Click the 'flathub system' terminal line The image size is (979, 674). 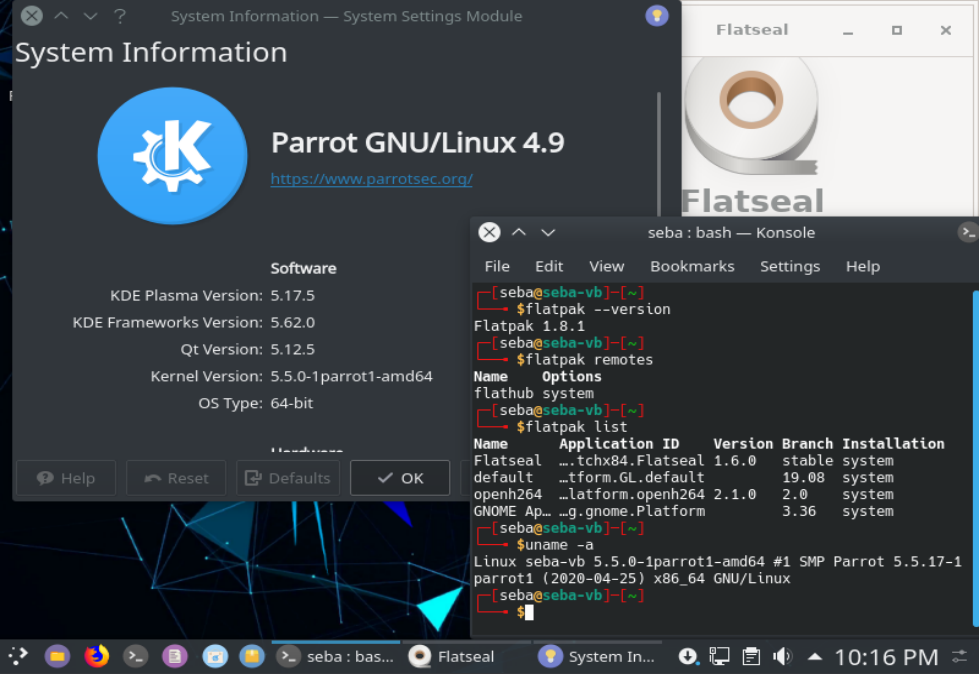coord(534,394)
